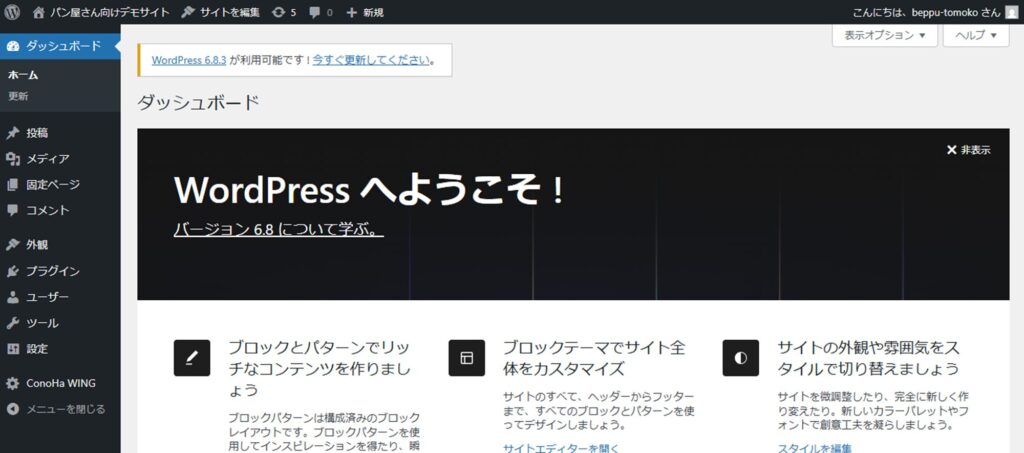This screenshot has width=1024, height=453.
Task: Click the collapse arrow icon for メニューを閉じる
Action: (12, 409)
